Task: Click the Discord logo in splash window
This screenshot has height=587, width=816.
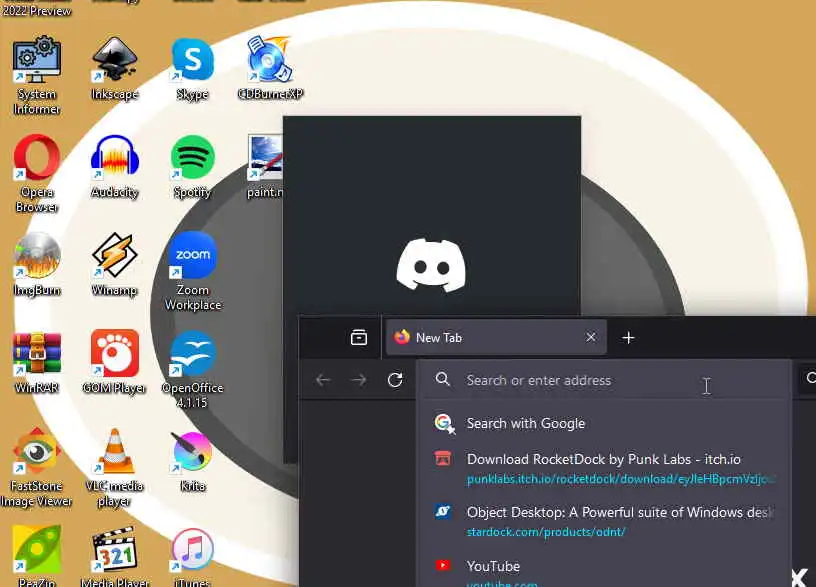Action: [431, 264]
